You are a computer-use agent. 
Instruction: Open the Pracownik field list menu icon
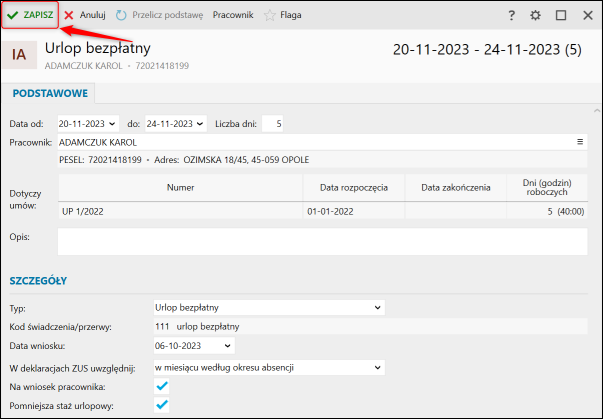[580, 141]
